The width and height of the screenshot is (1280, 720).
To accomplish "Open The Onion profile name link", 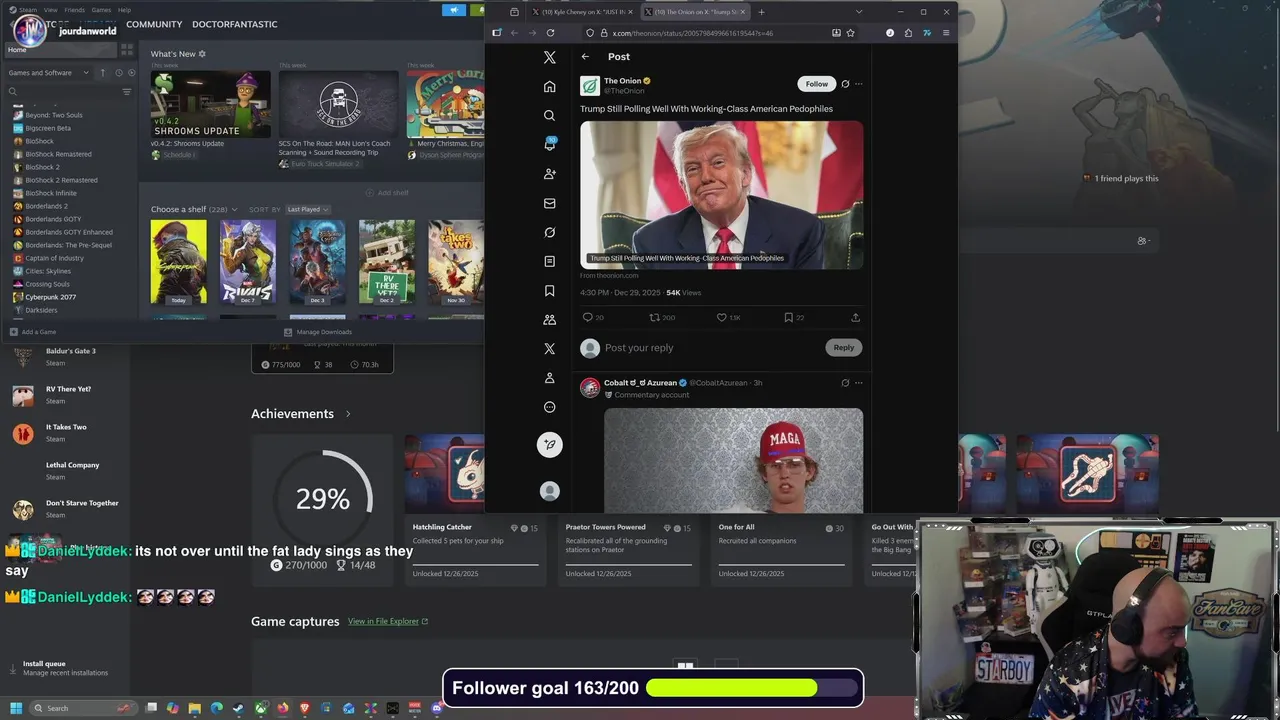I will click(622, 81).
